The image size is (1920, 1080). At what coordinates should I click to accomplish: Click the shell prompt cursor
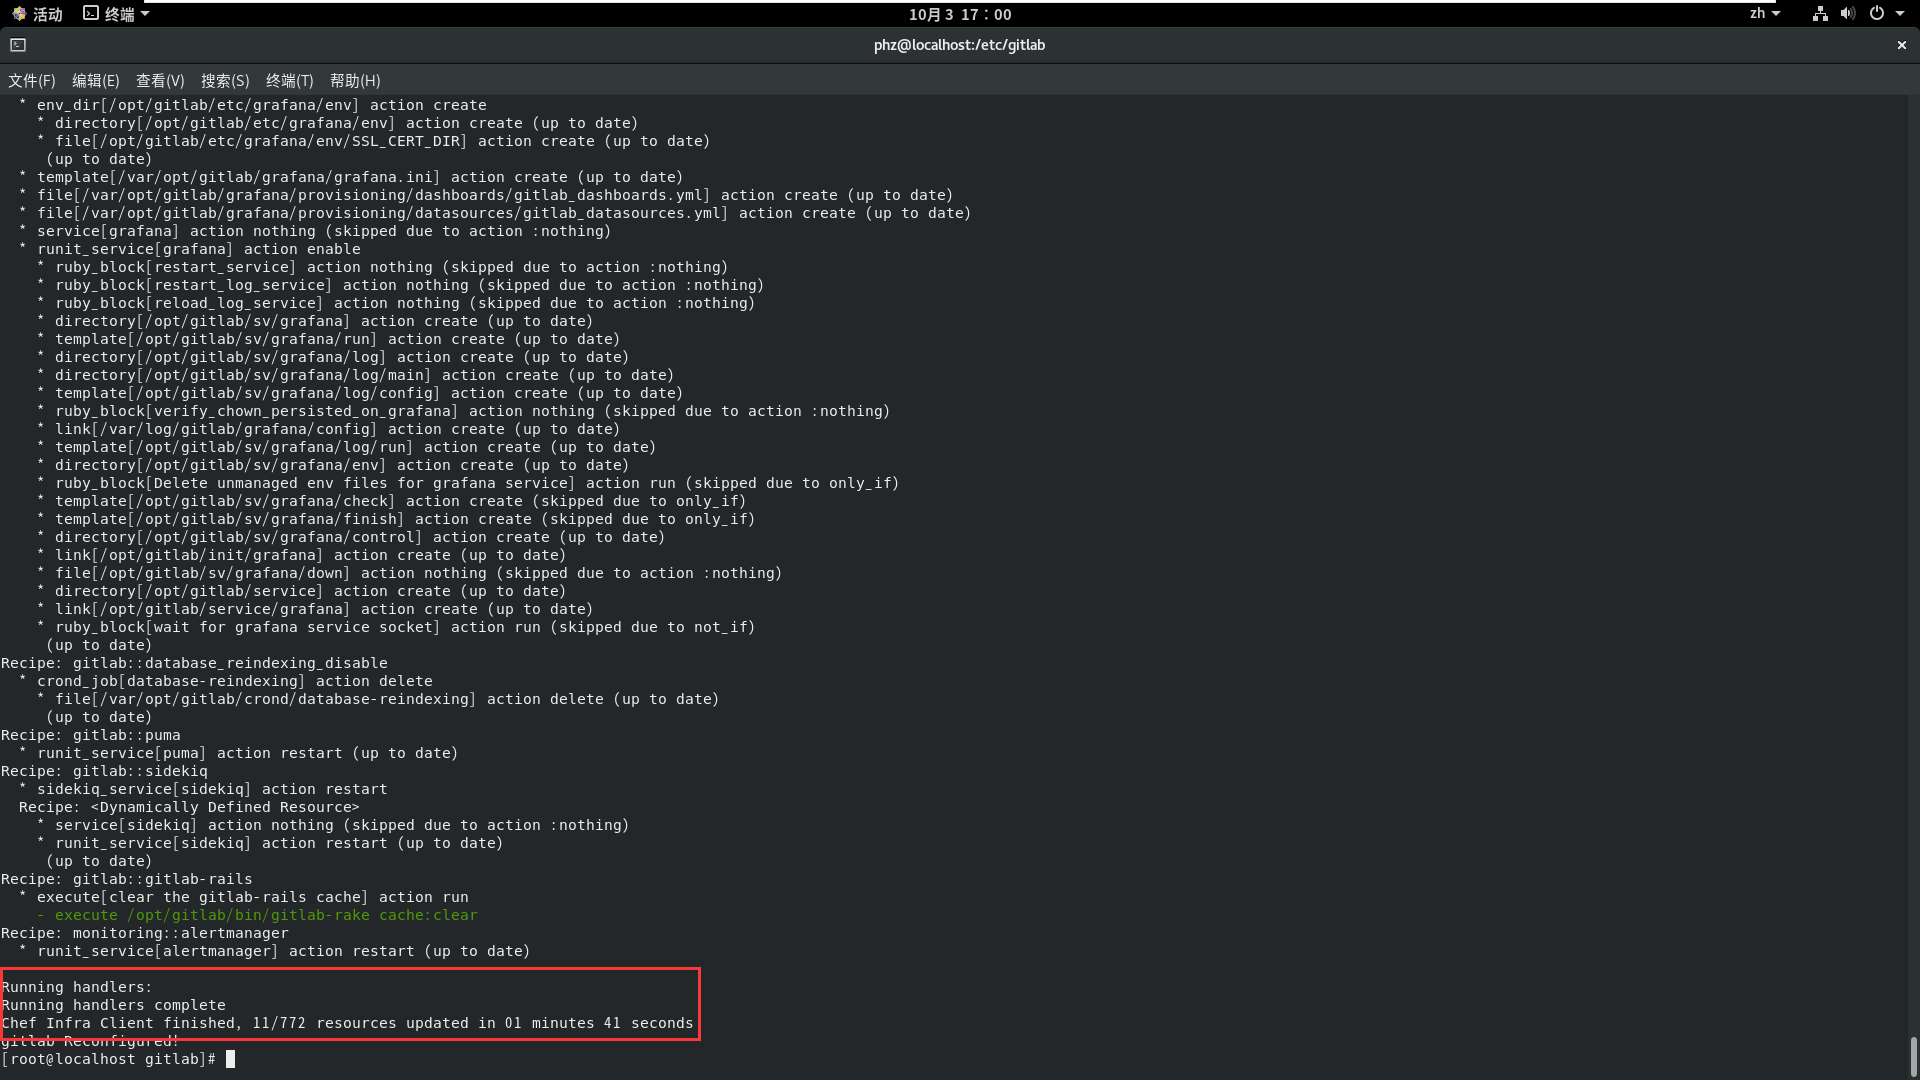[231, 1059]
